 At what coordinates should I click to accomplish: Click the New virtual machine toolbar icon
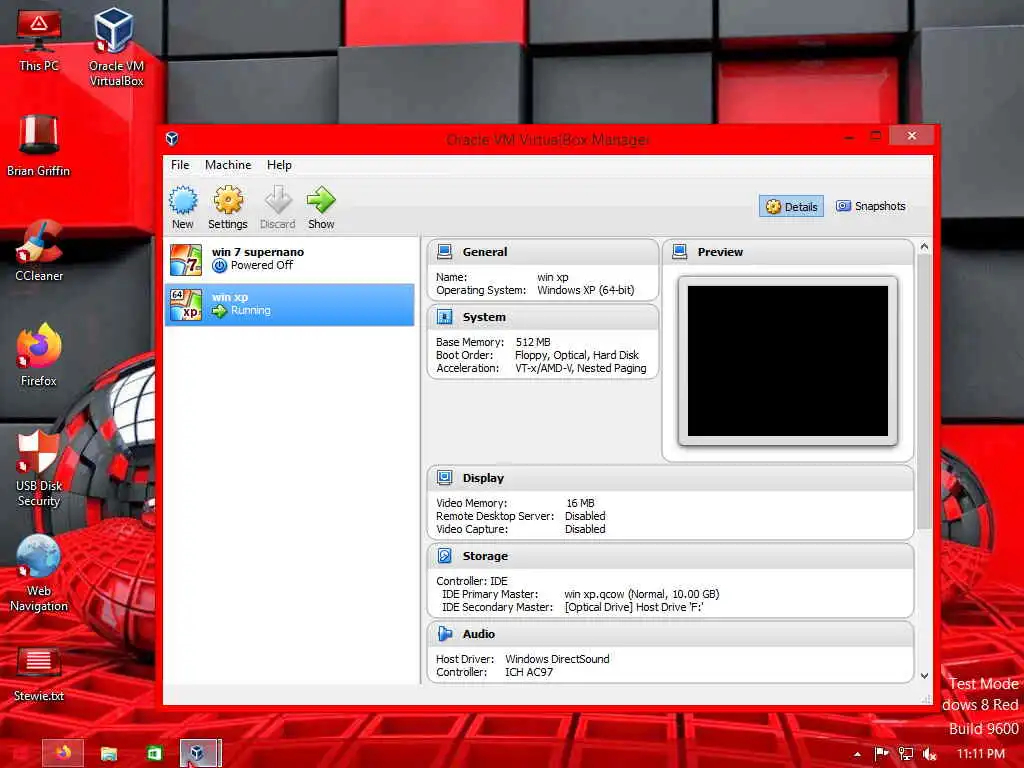point(183,200)
